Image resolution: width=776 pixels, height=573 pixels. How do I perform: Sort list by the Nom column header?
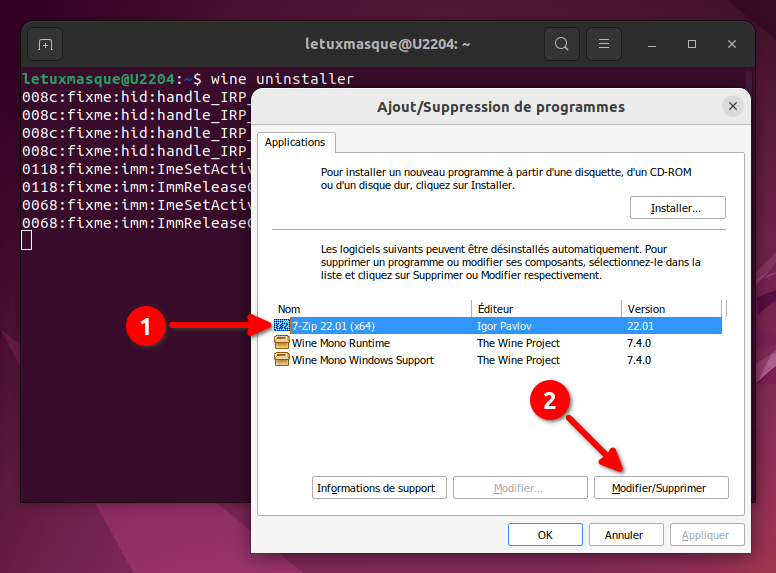click(x=372, y=309)
